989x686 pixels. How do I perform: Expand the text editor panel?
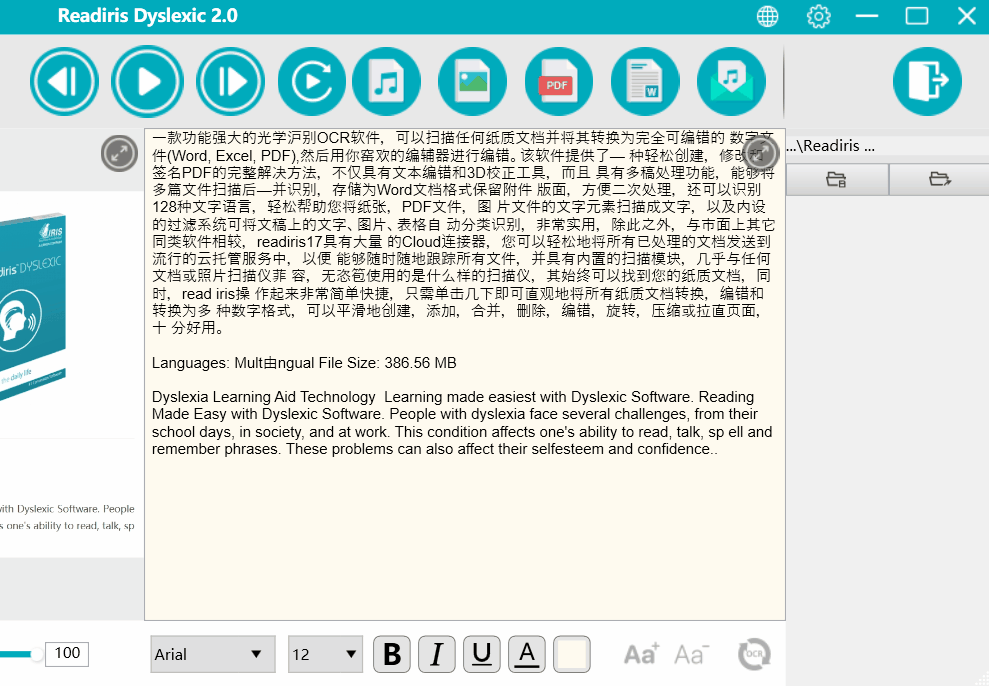[760, 153]
